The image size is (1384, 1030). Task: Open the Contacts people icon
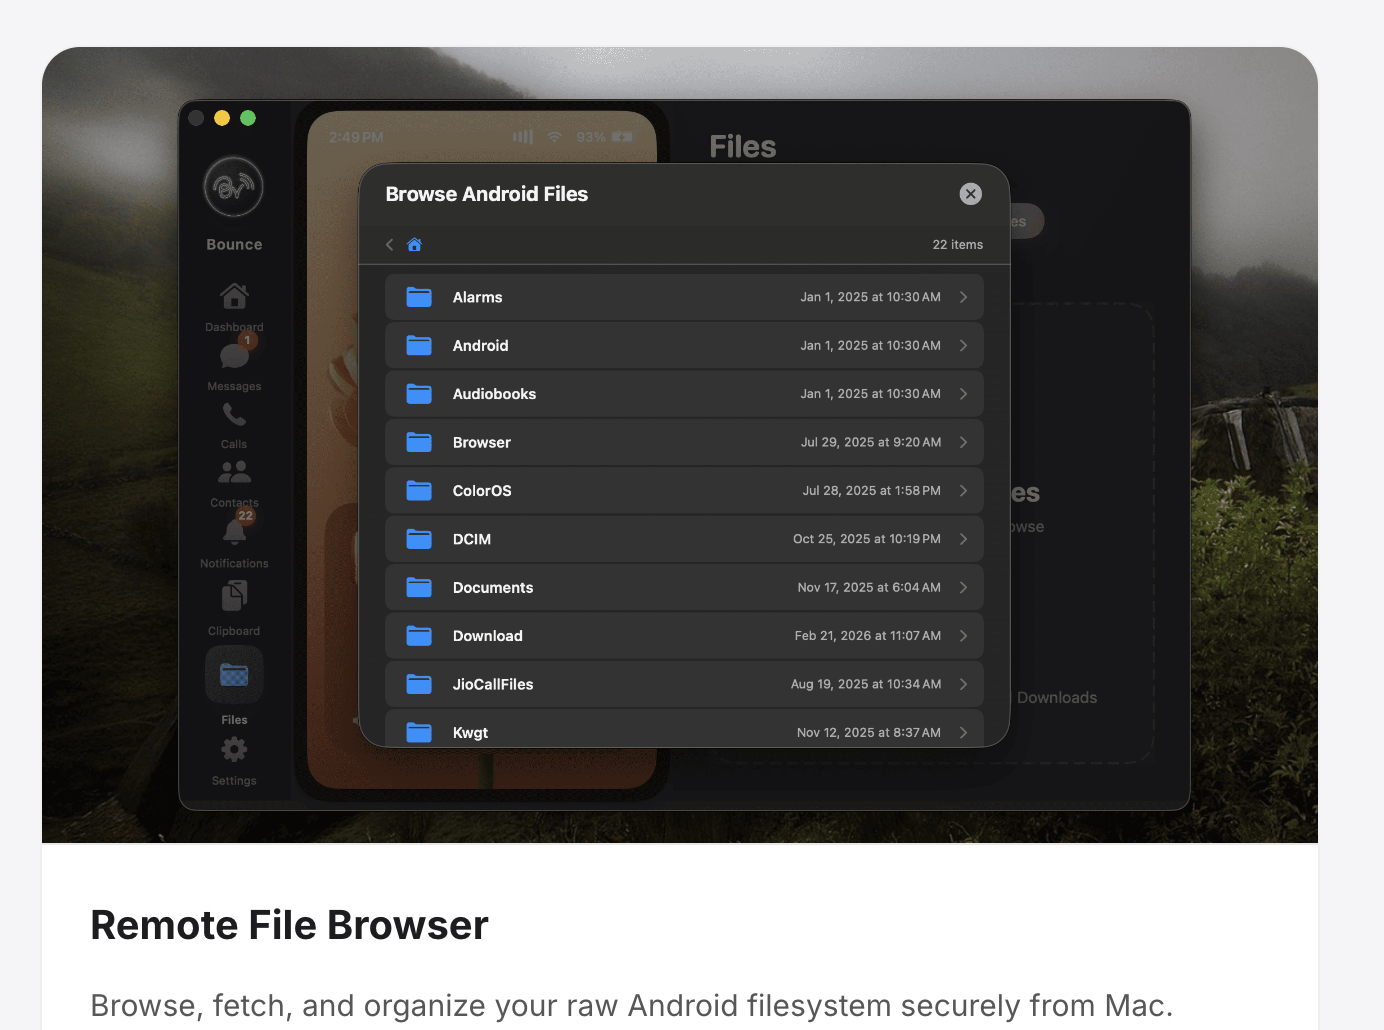(x=234, y=472)
